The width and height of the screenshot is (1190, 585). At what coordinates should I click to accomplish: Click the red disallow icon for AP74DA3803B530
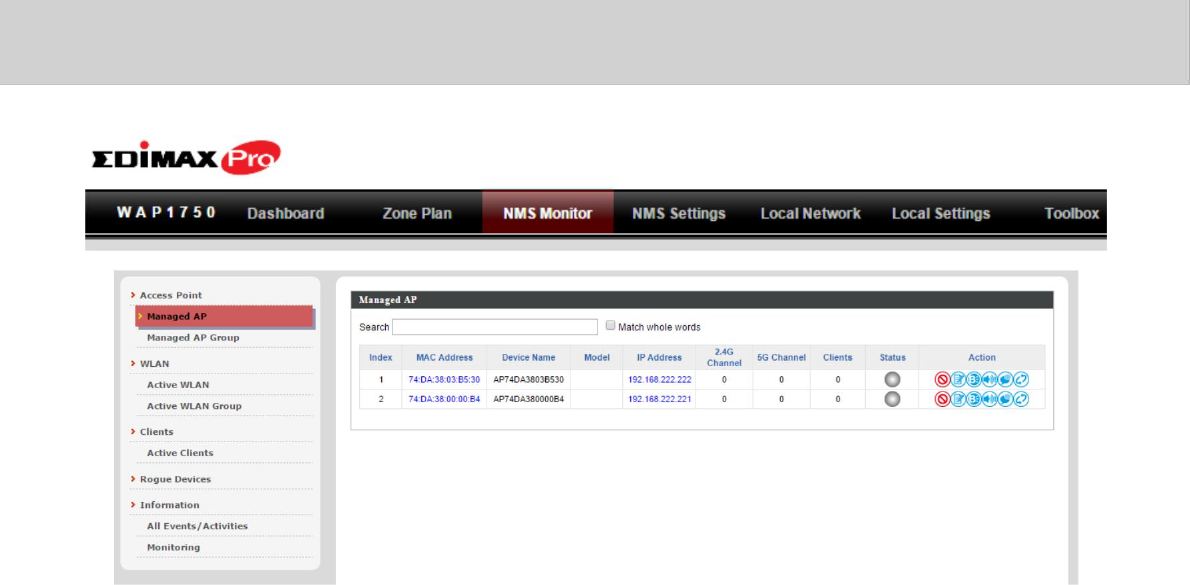pyautogui.click(x=942, y=379)
